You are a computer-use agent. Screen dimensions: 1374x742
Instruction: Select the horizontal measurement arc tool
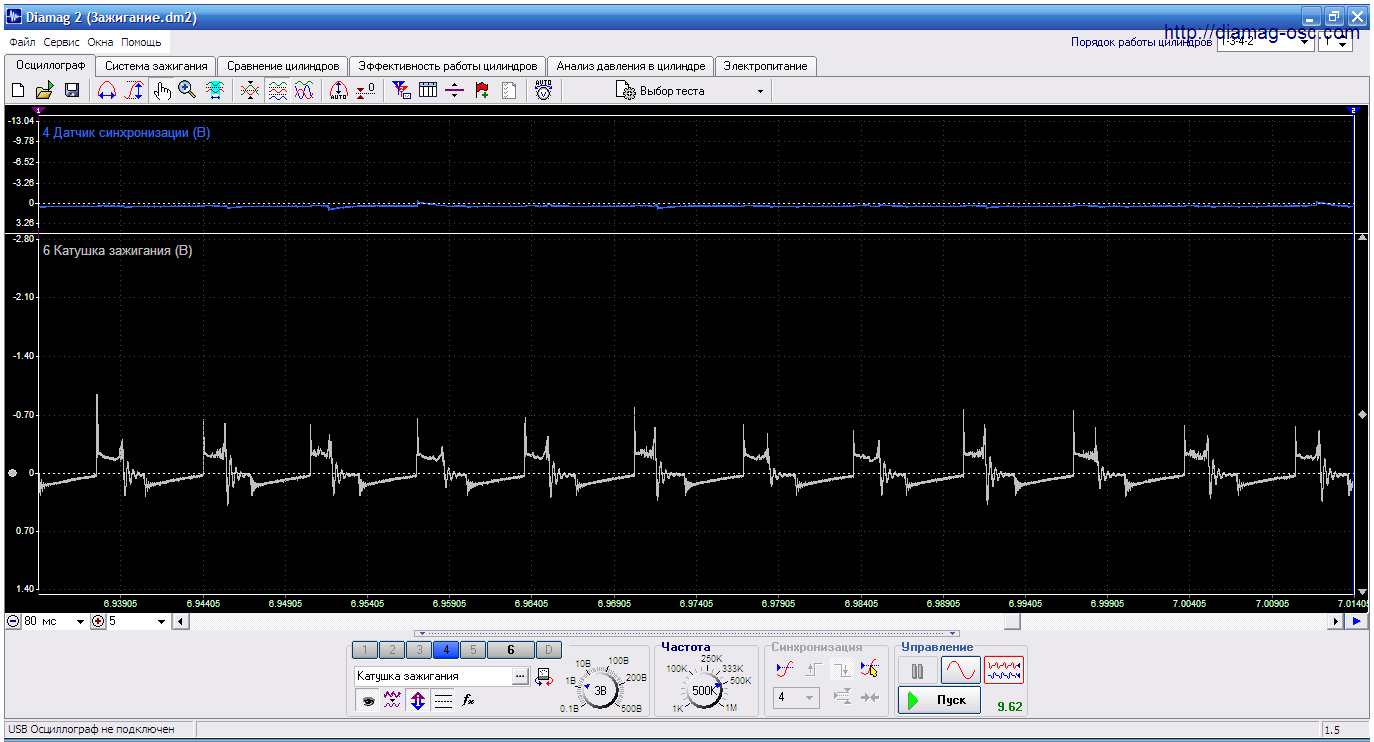(107, 91)
